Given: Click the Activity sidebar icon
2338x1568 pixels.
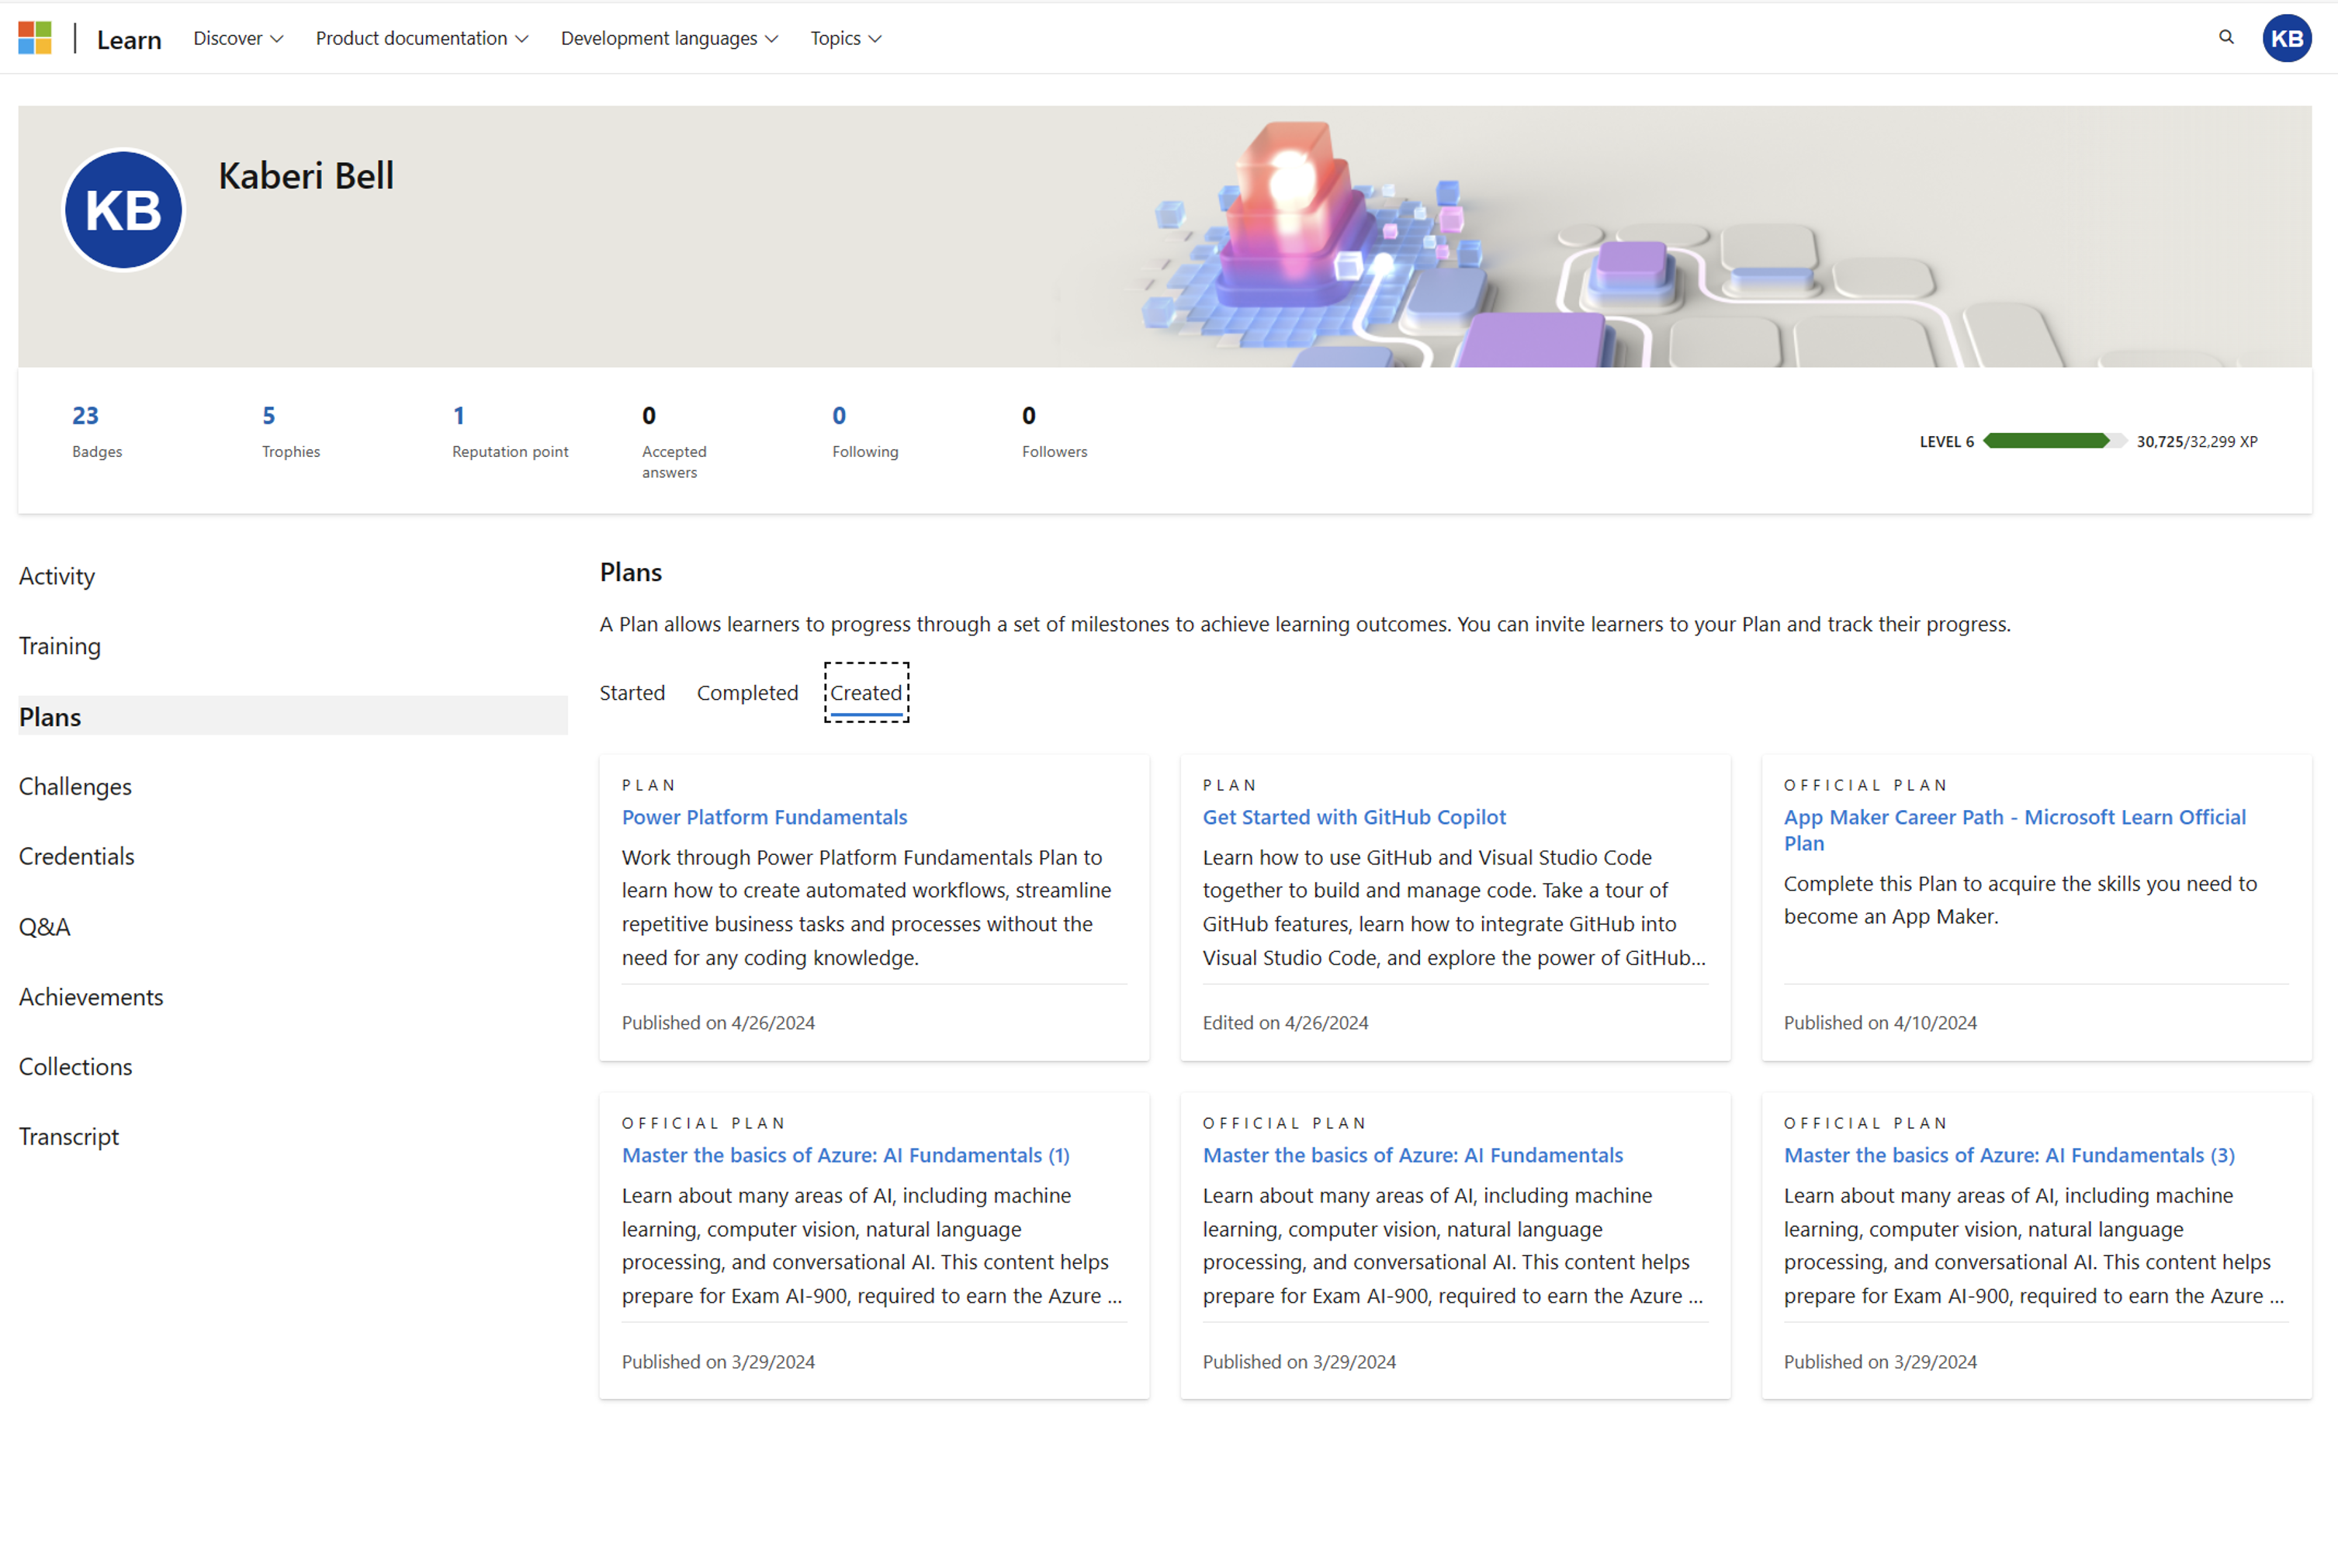Looking at the screenshot, I should tap(56, 576).
